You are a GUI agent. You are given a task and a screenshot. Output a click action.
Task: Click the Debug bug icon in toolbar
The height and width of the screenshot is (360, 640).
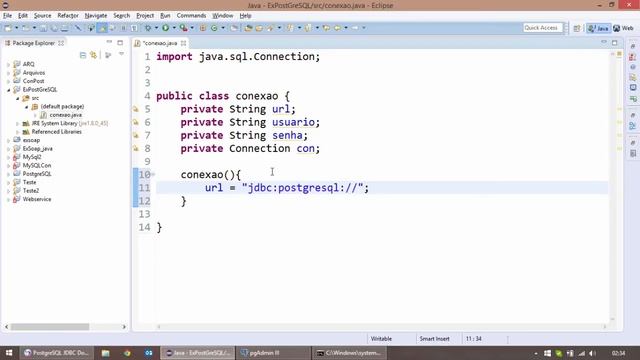tap(148, 28)
